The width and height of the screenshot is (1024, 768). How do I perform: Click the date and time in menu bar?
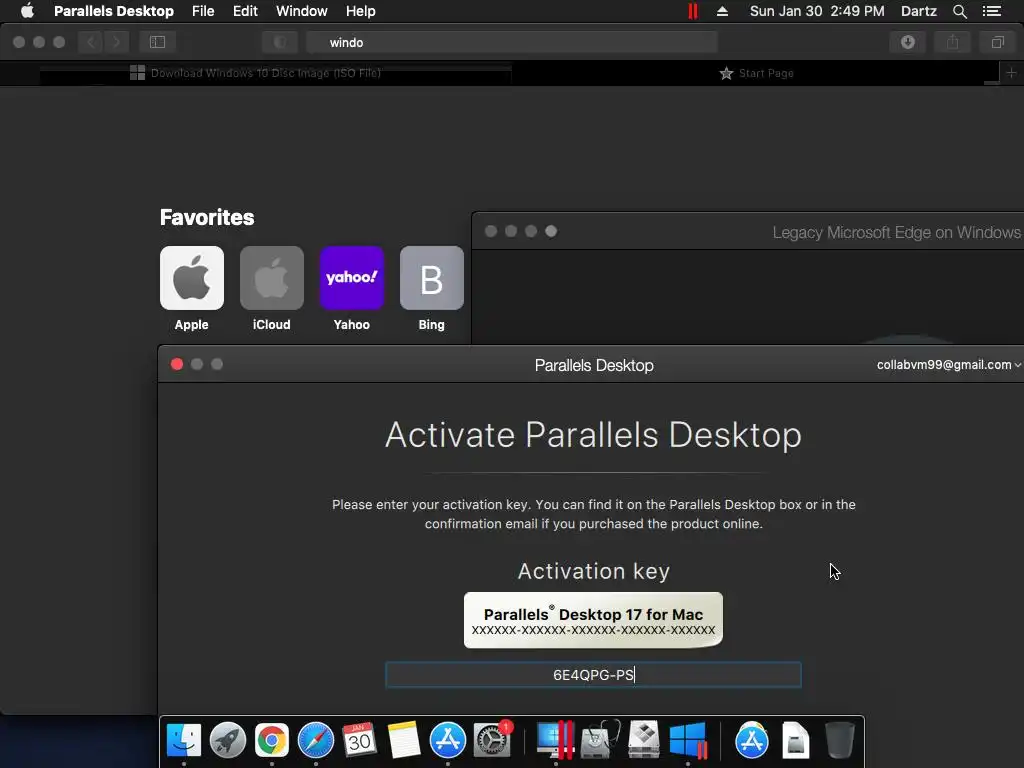click(x=817, y=11)
